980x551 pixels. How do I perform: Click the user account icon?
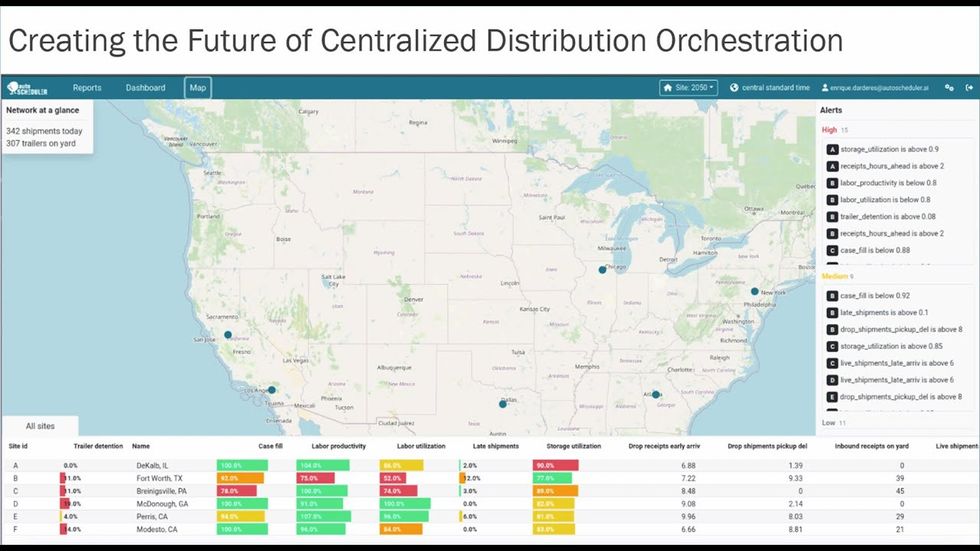[825, 88]
